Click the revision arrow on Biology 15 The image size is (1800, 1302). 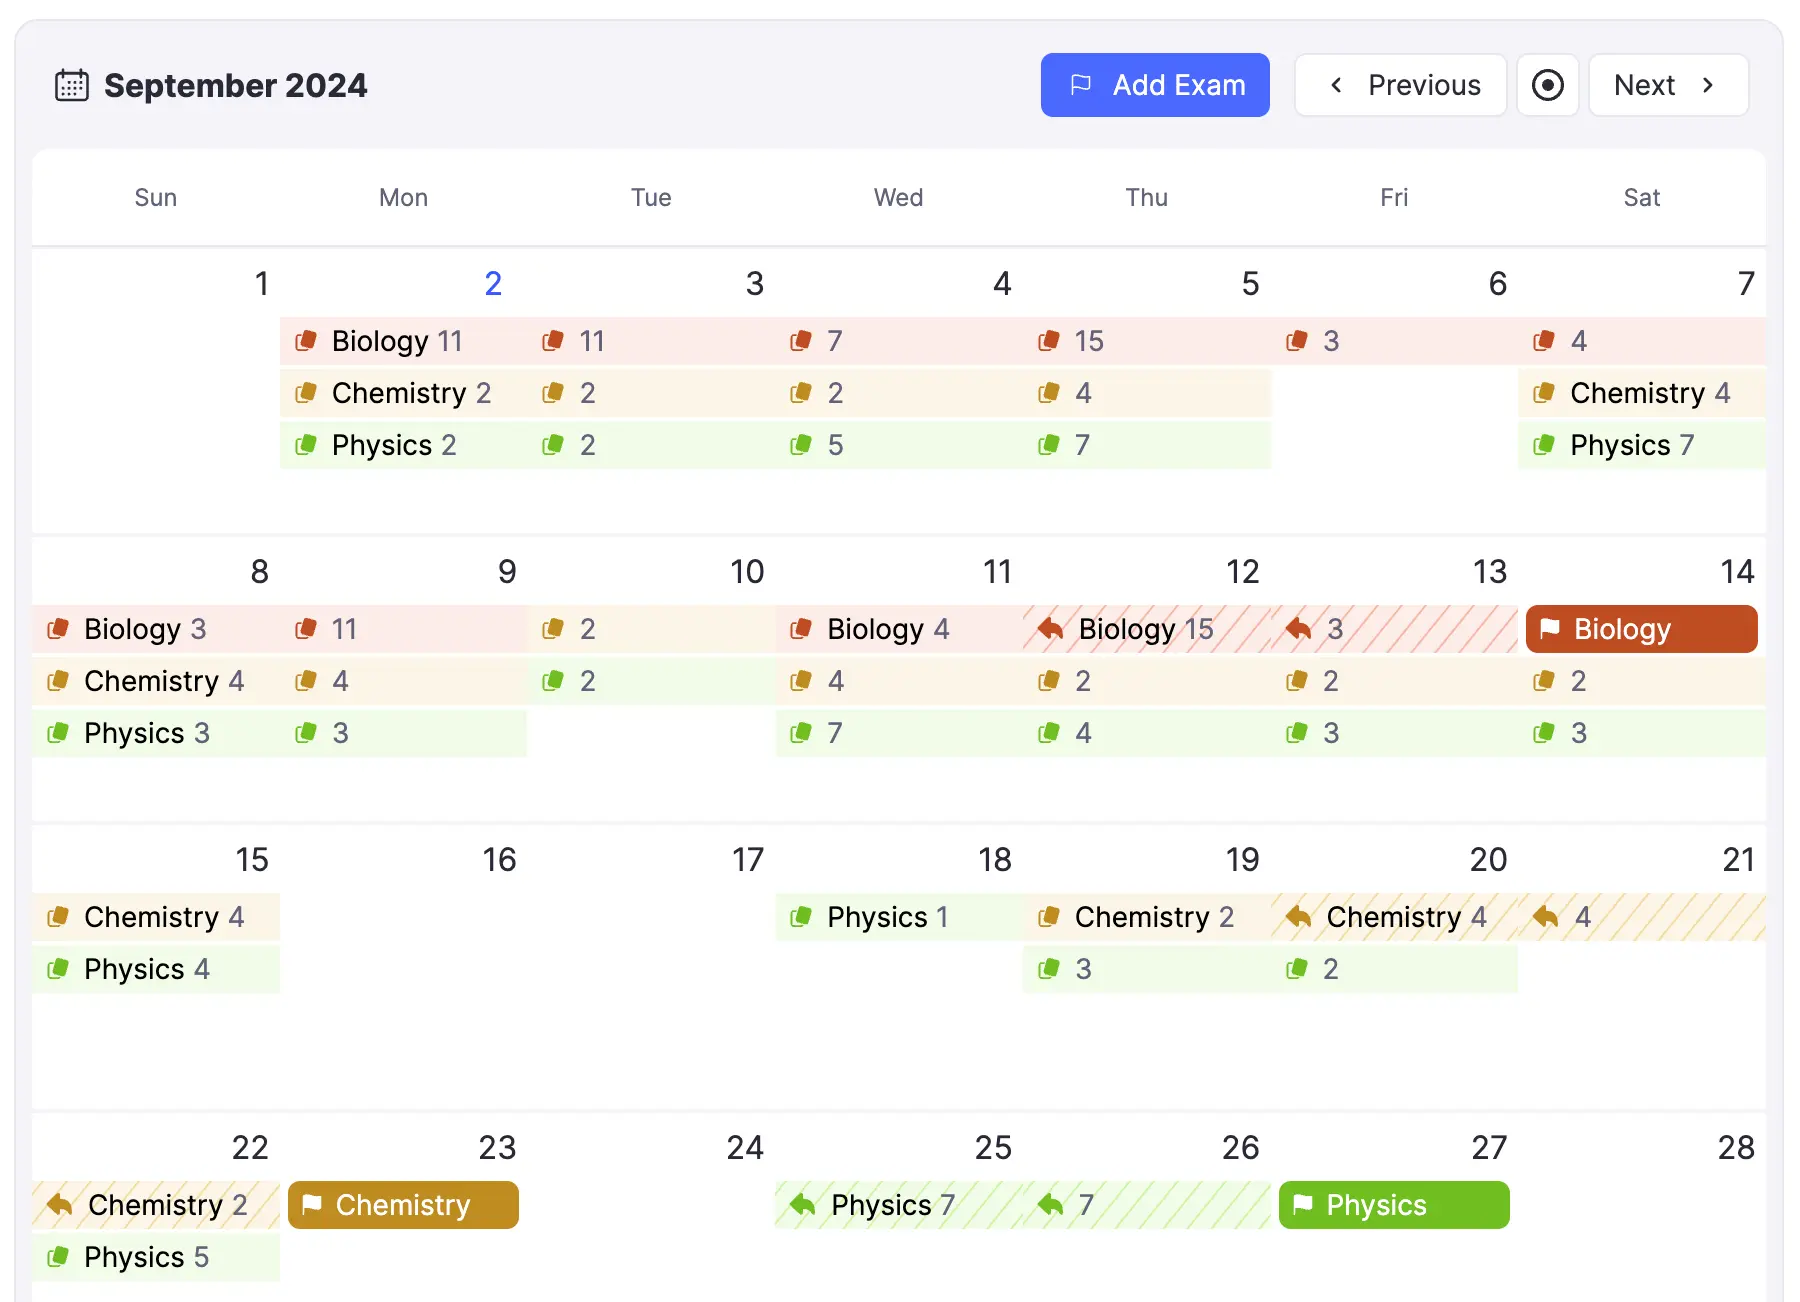pyautogui.click(x=1049, y=629)
